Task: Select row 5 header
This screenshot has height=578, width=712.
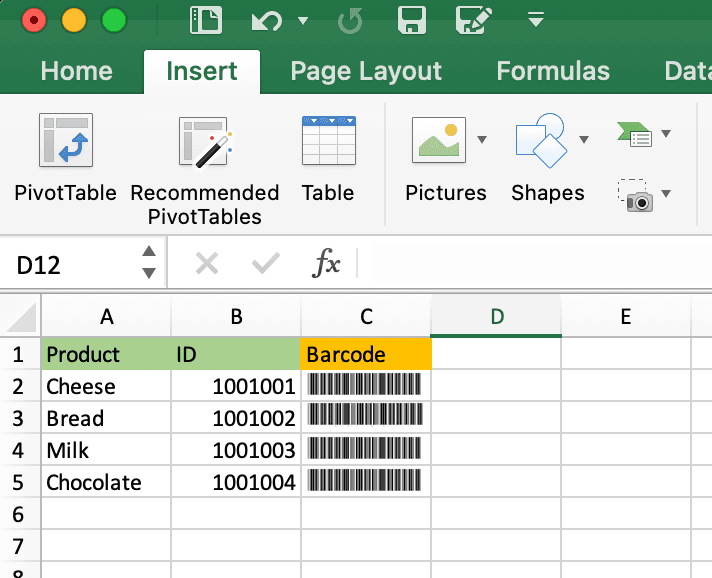Action: (20, 482)
